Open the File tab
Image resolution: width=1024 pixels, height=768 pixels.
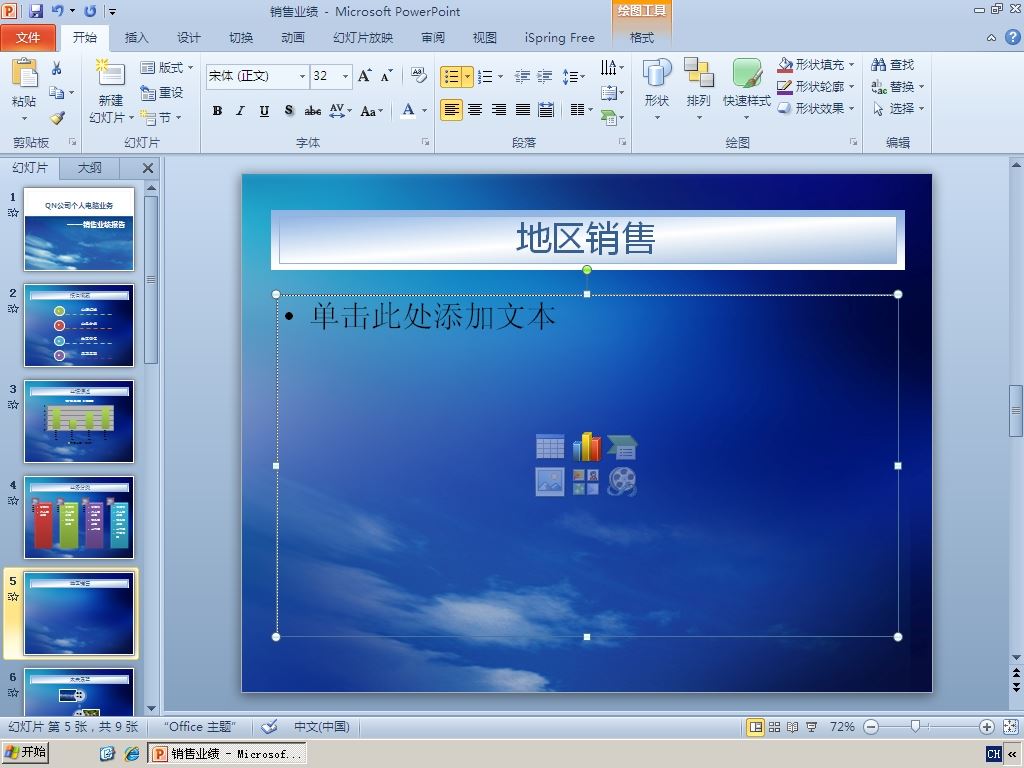[x=28, y=38]
